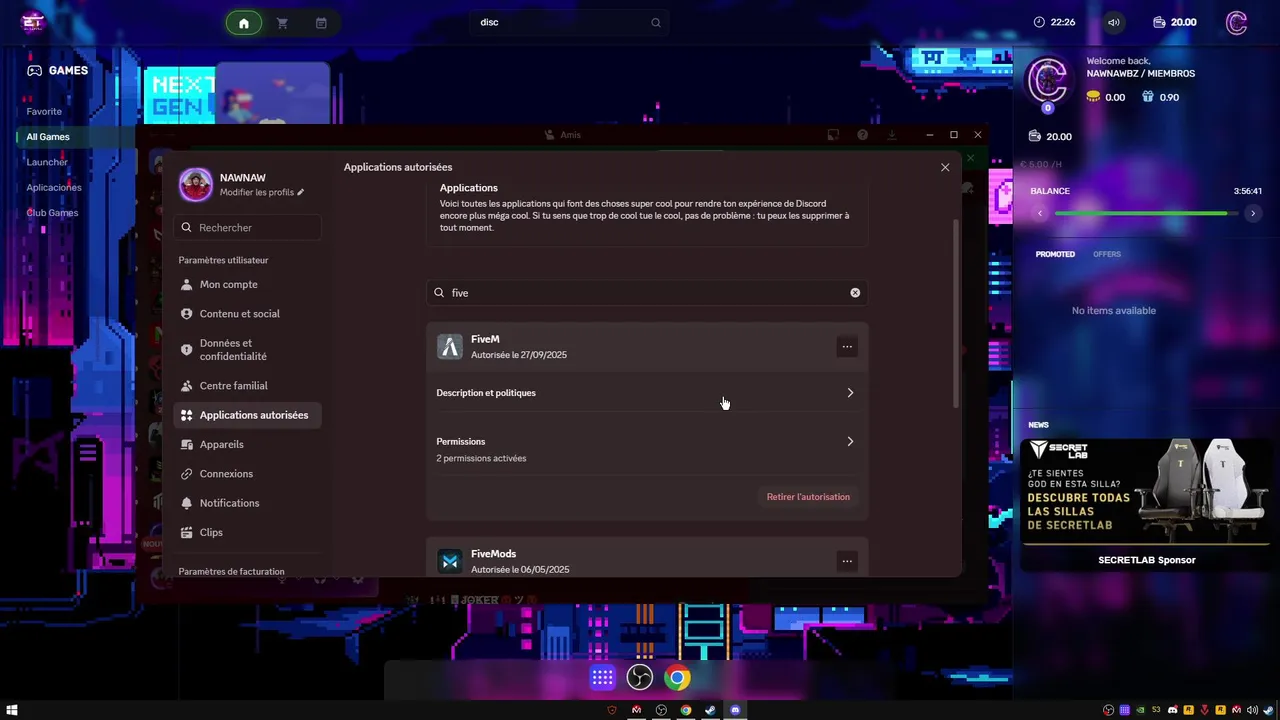Open Mon compte settings

247,285
